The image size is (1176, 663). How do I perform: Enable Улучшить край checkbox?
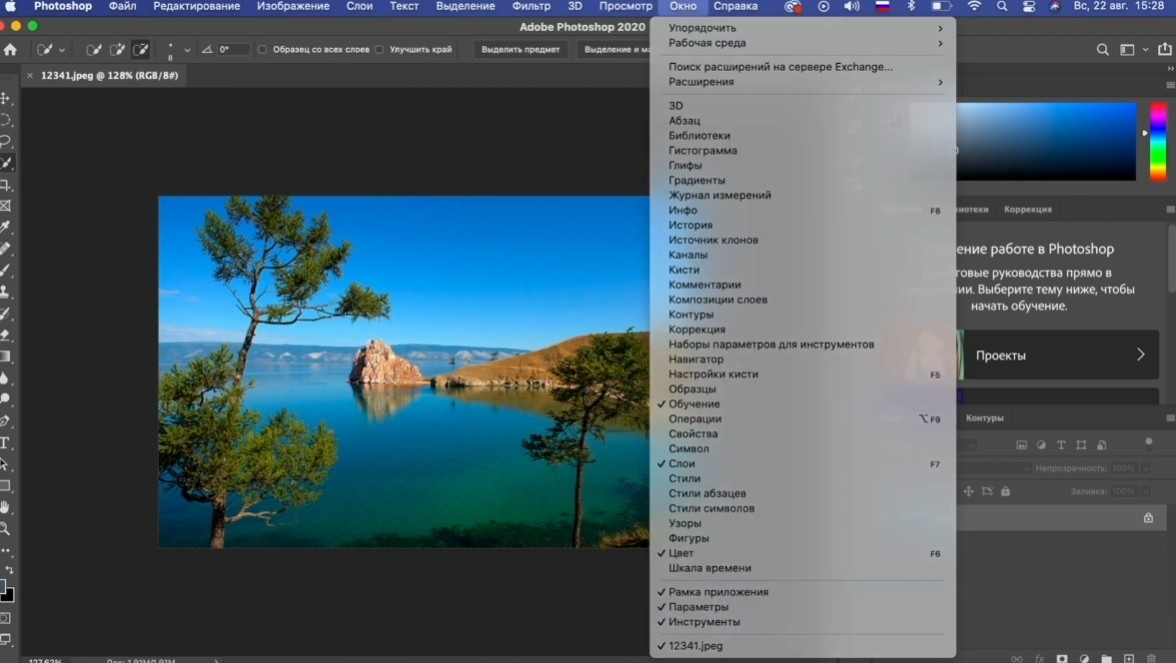(380, 50)
